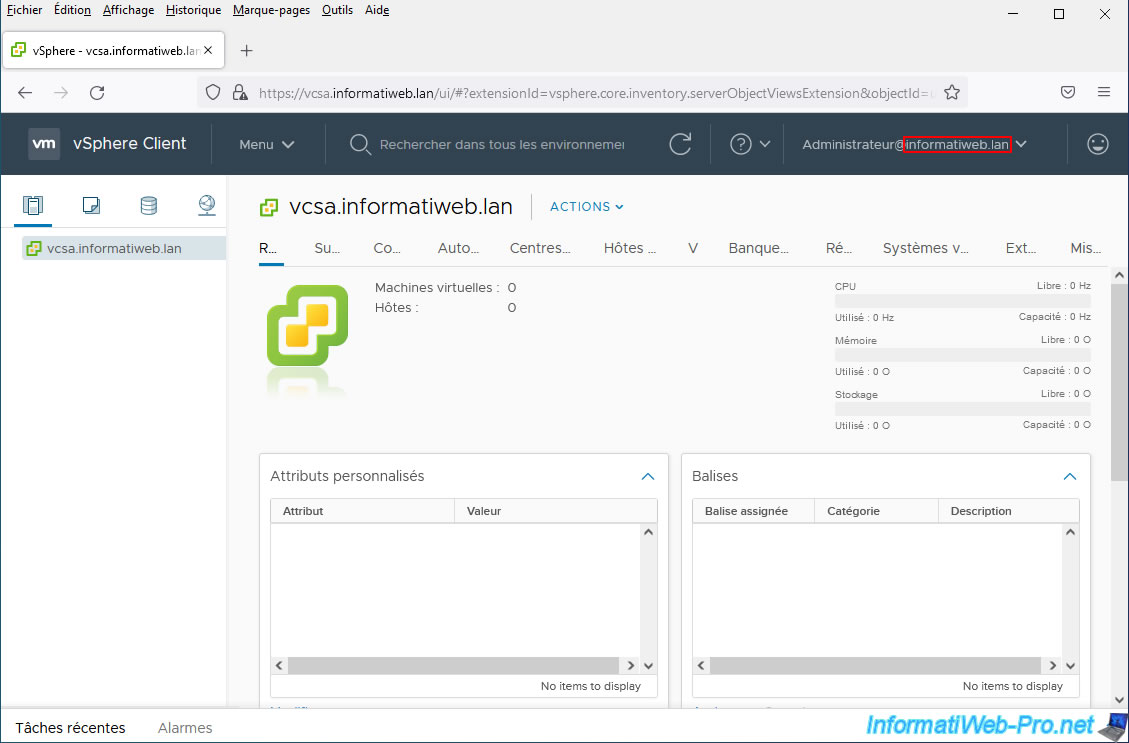This screenshot has width=1129, height=743.
Task: Switch to the Su... (Surveiller) tab
Action: click(327, 248)
